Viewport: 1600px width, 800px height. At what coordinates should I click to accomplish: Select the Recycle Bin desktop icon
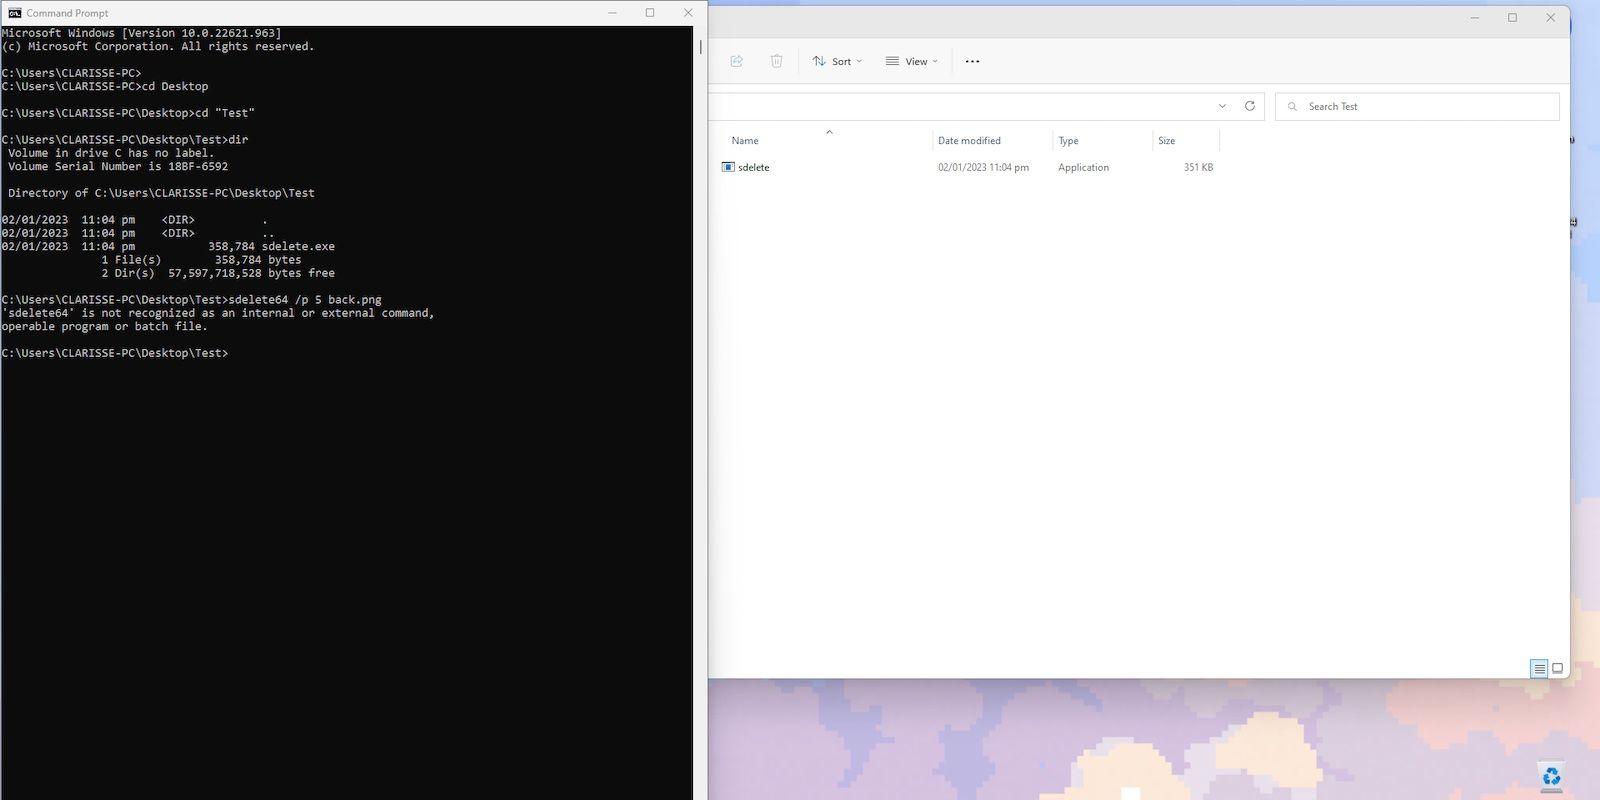[x=1551, y=776]
